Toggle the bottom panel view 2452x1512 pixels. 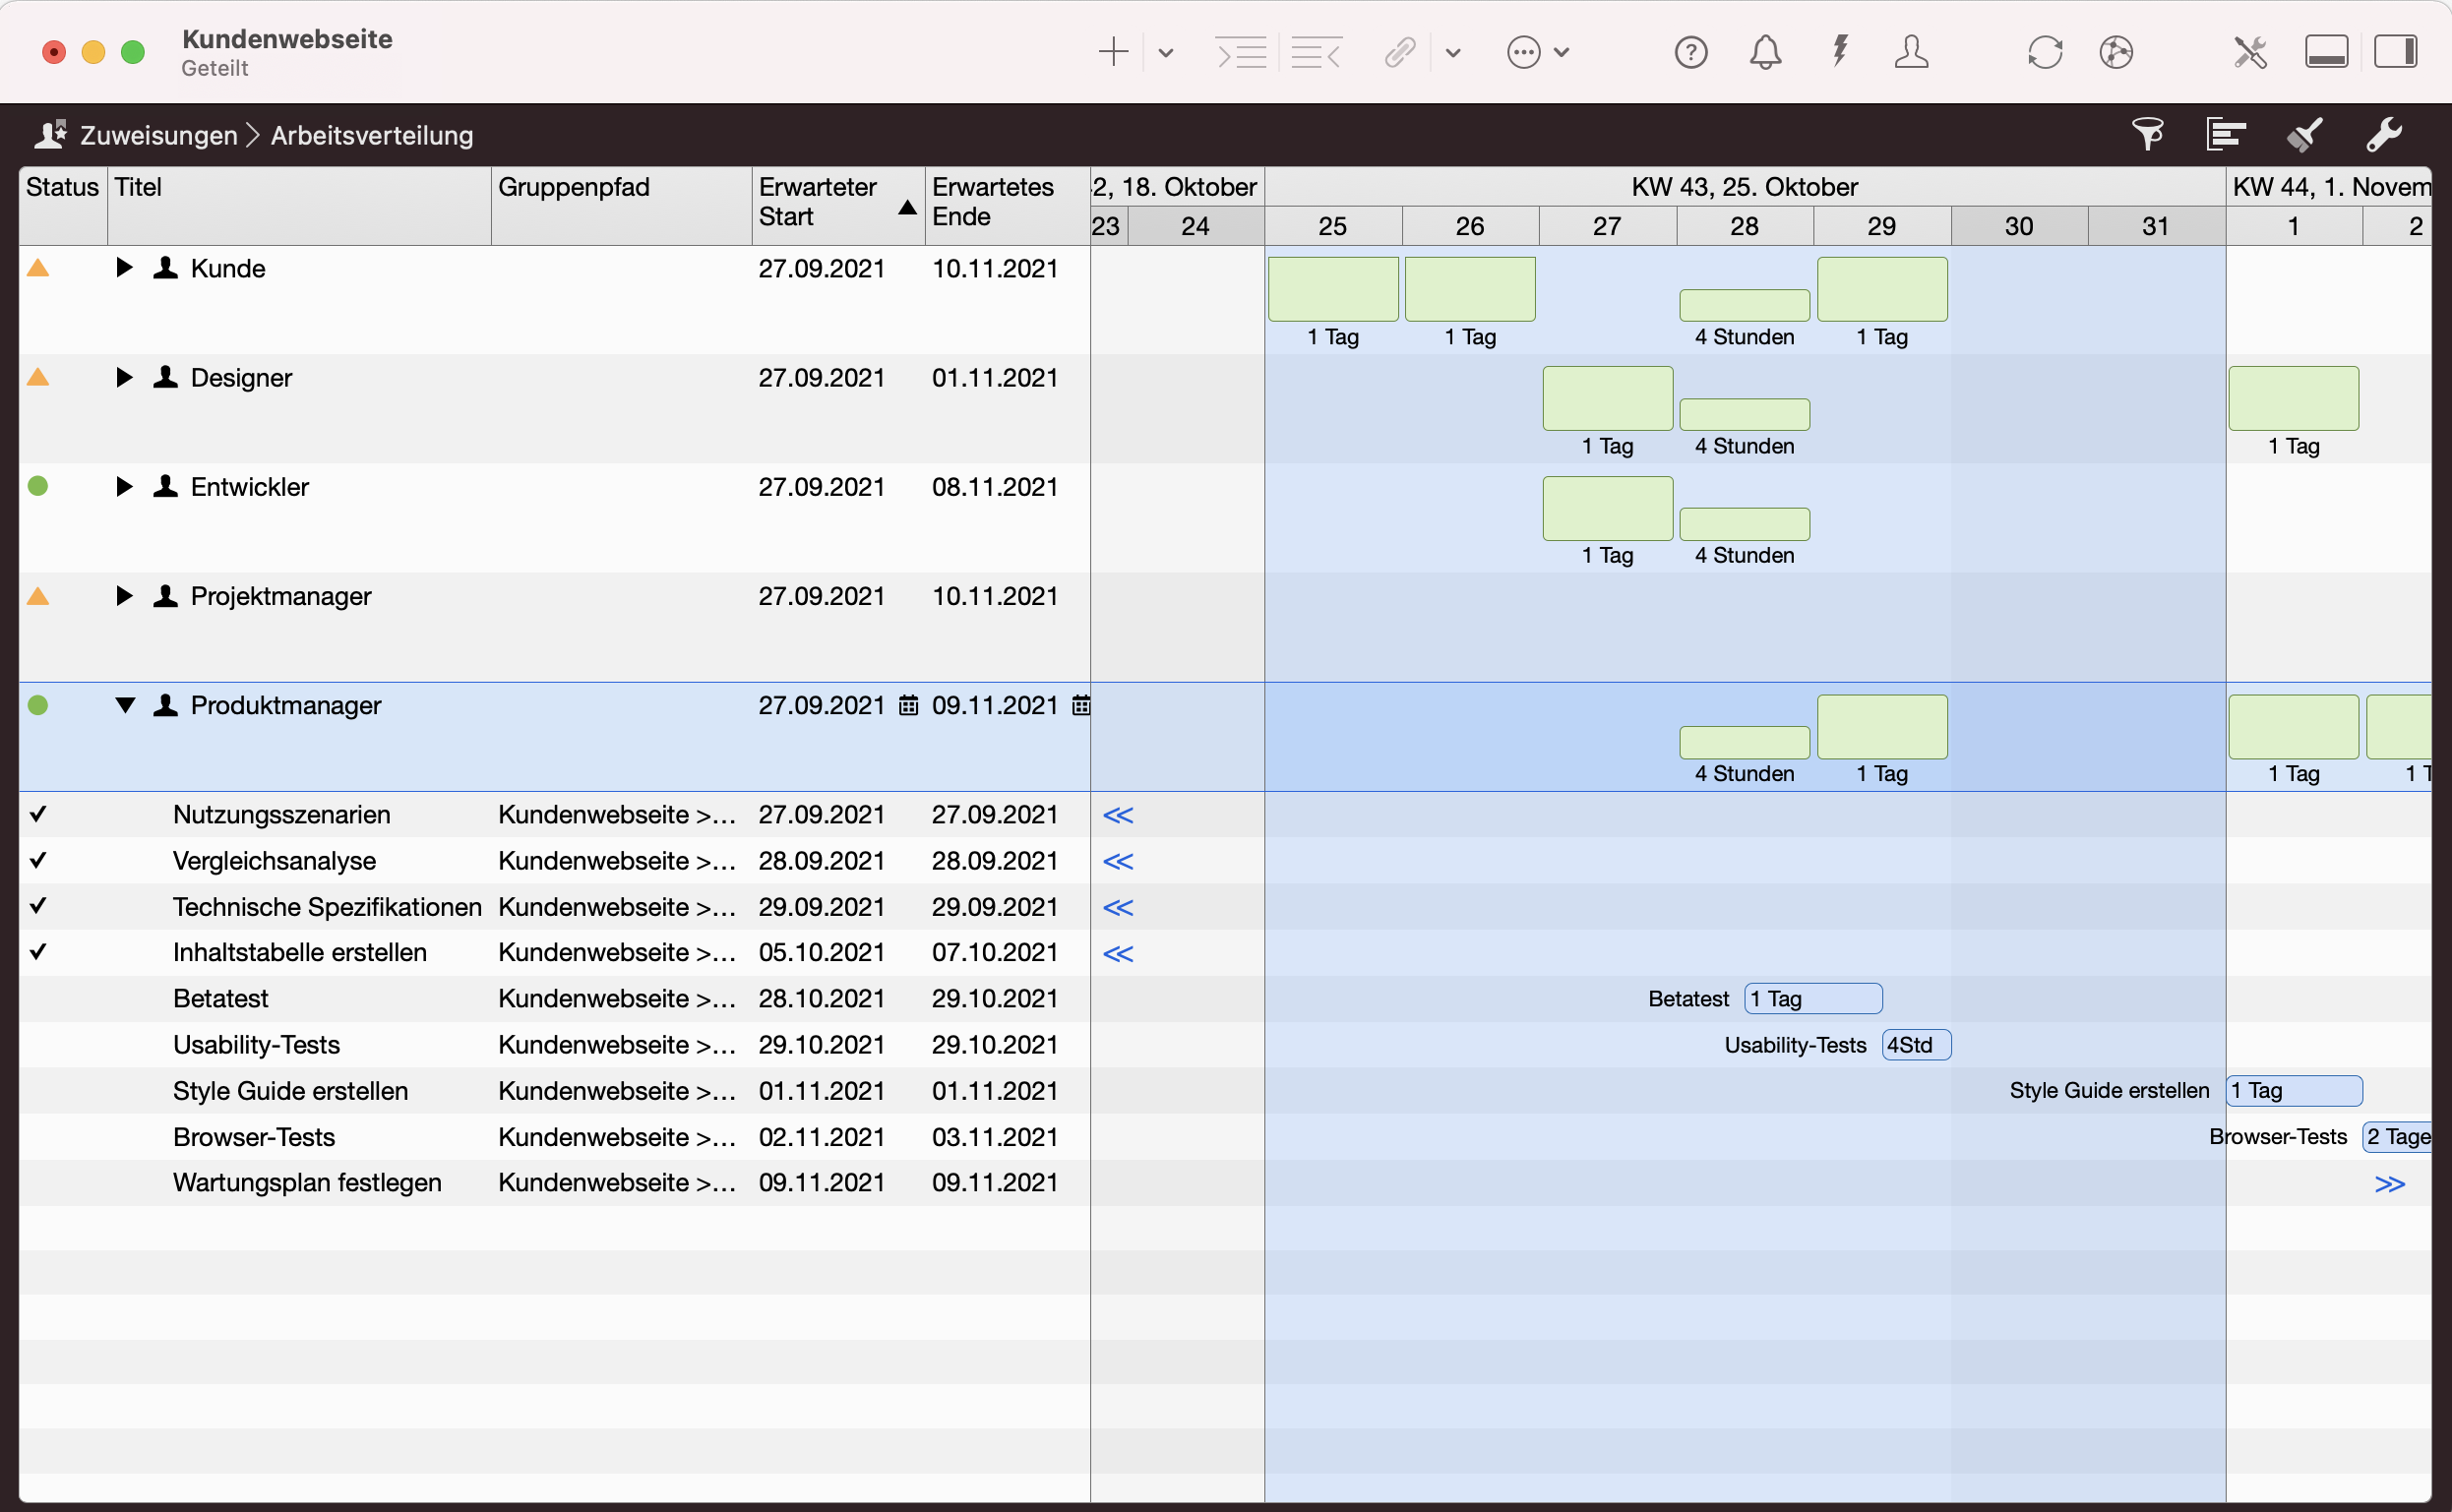coord(2326,52)
